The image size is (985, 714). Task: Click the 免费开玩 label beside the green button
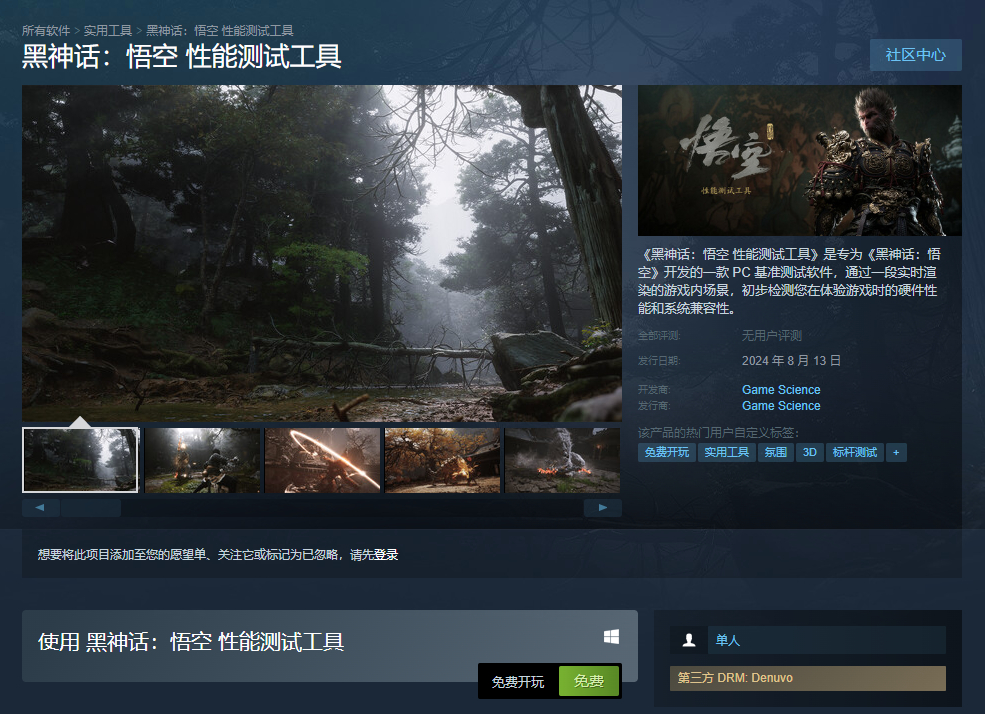[x=518, y=681]
